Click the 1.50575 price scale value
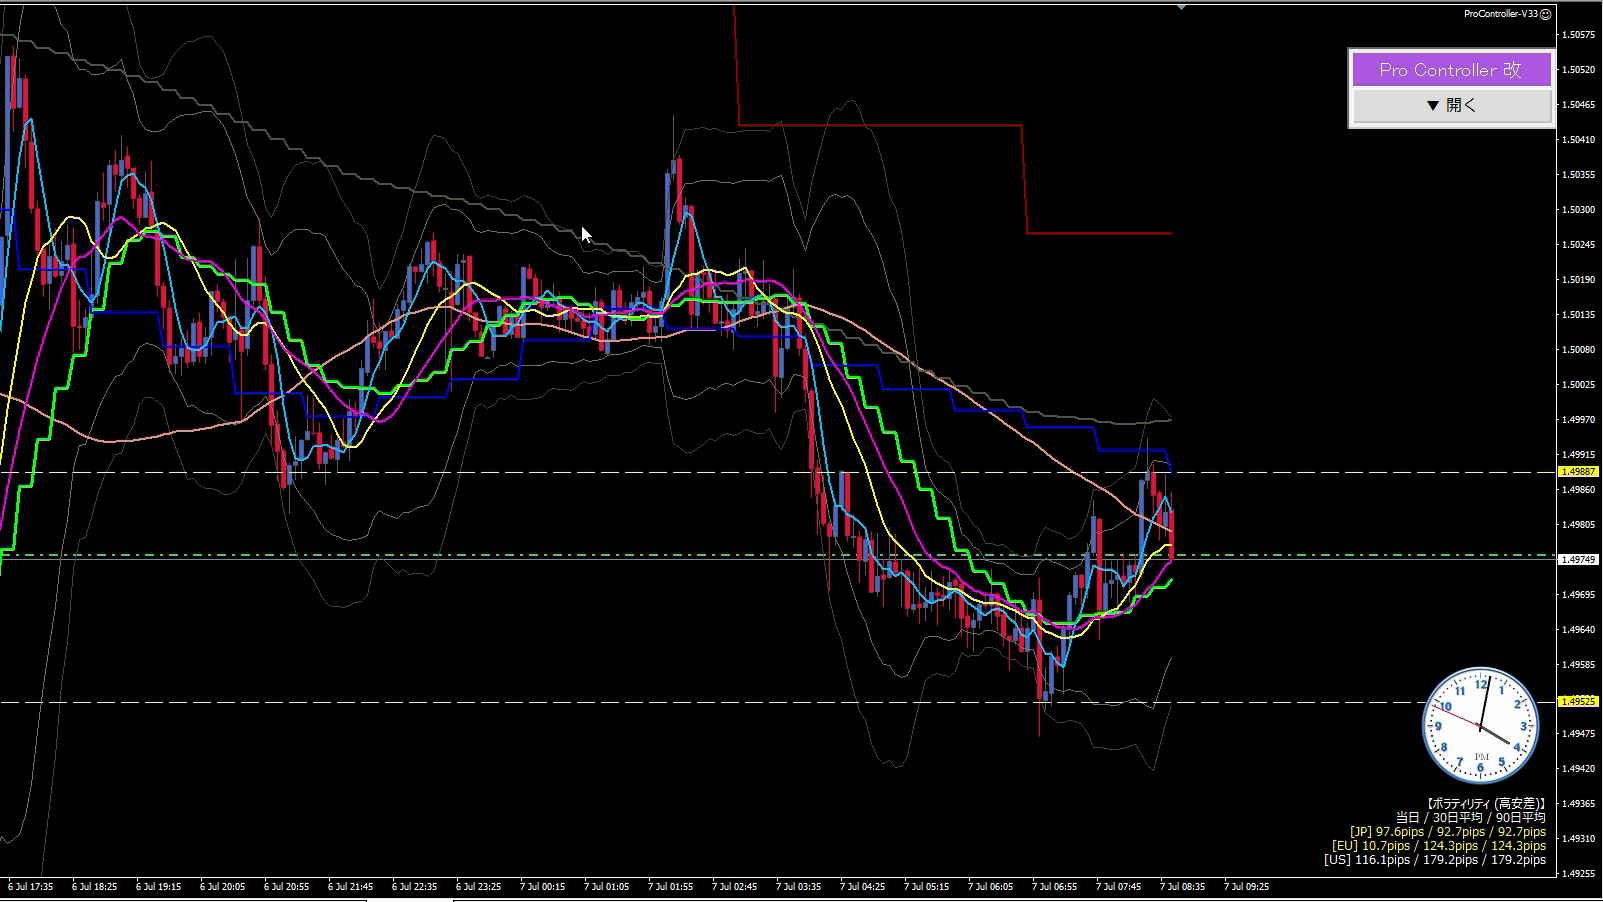This screenshot has width=1603, height=902. (1578, 35)
